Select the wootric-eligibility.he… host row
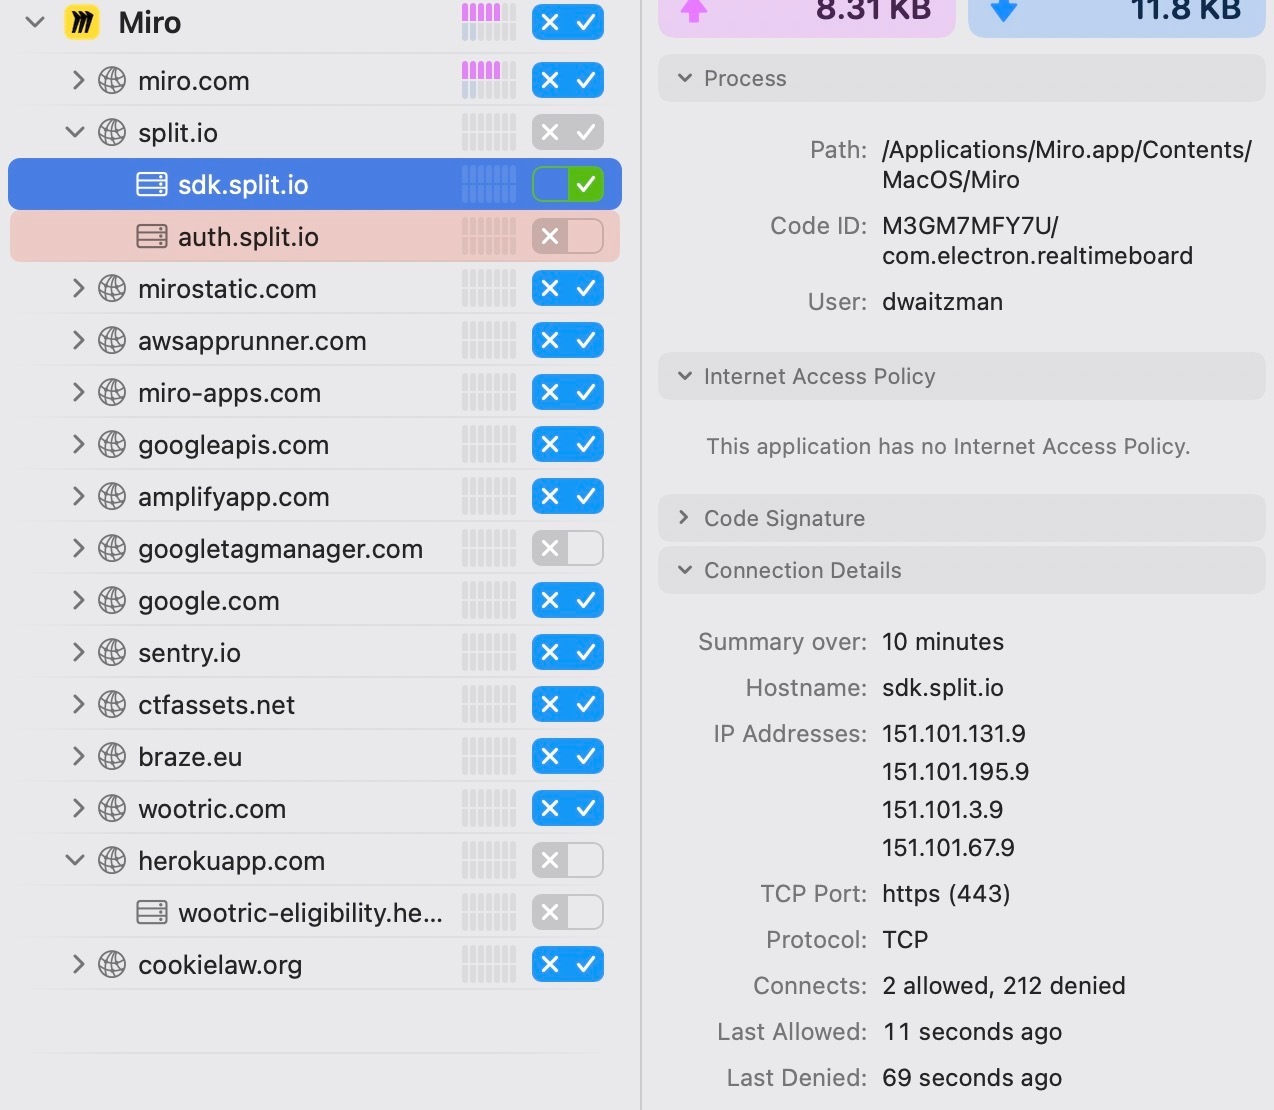This screenshot has height=1110, width=1274. (315, 912)
